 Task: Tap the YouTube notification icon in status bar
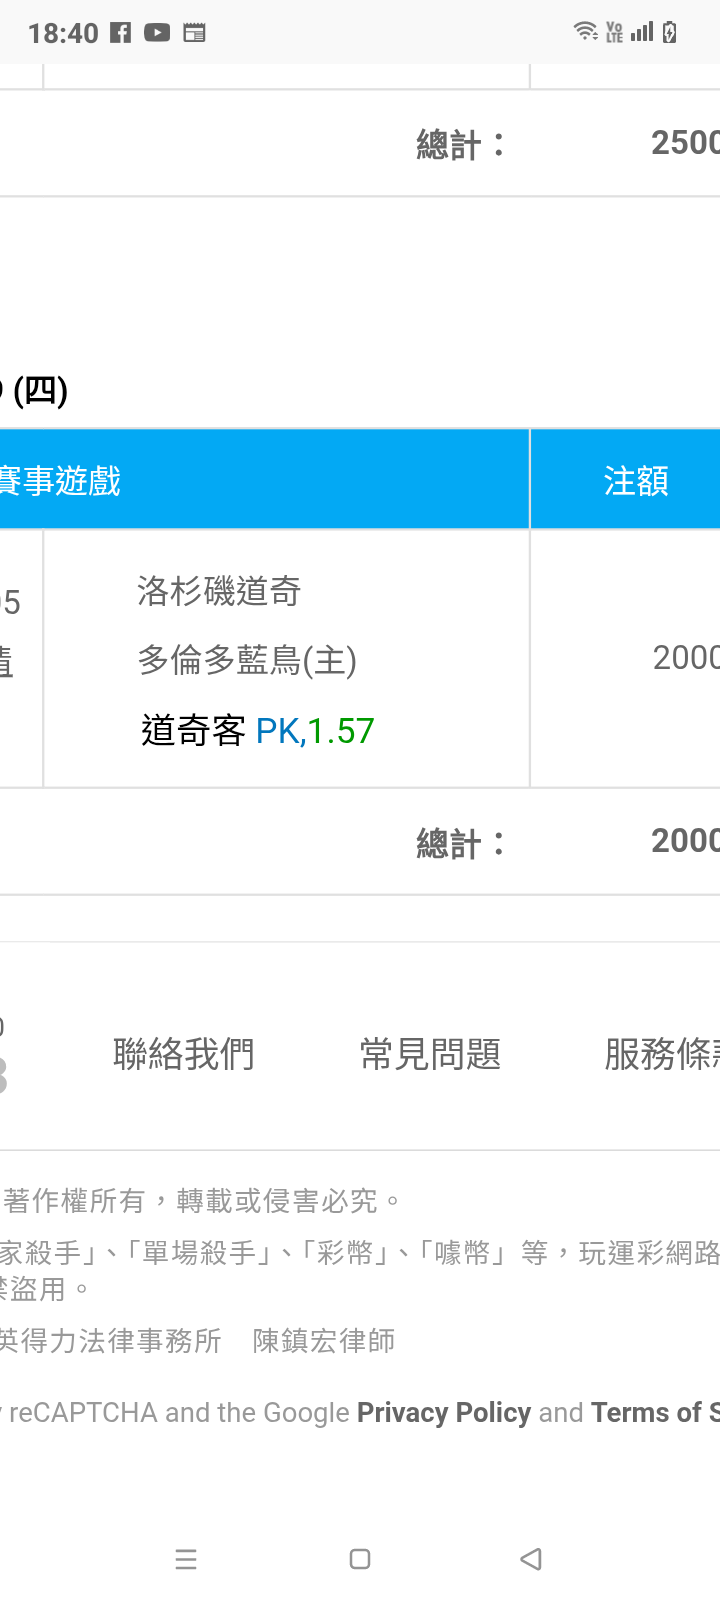pos(157,33)
